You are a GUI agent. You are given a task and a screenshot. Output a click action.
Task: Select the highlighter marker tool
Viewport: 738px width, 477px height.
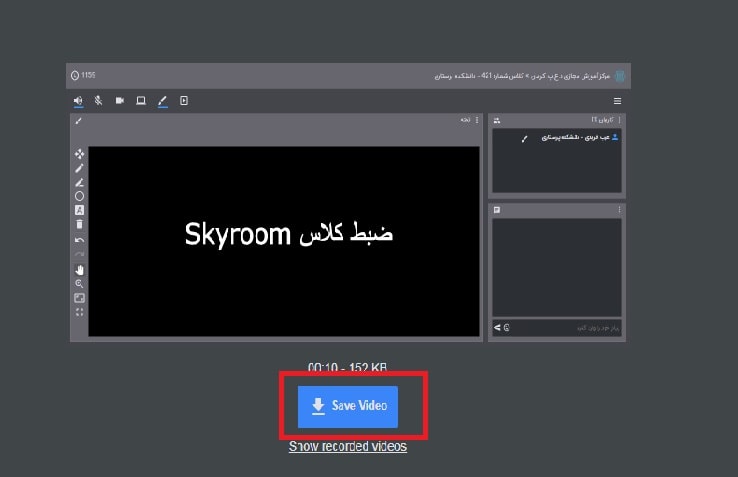[x=80, y=182]
